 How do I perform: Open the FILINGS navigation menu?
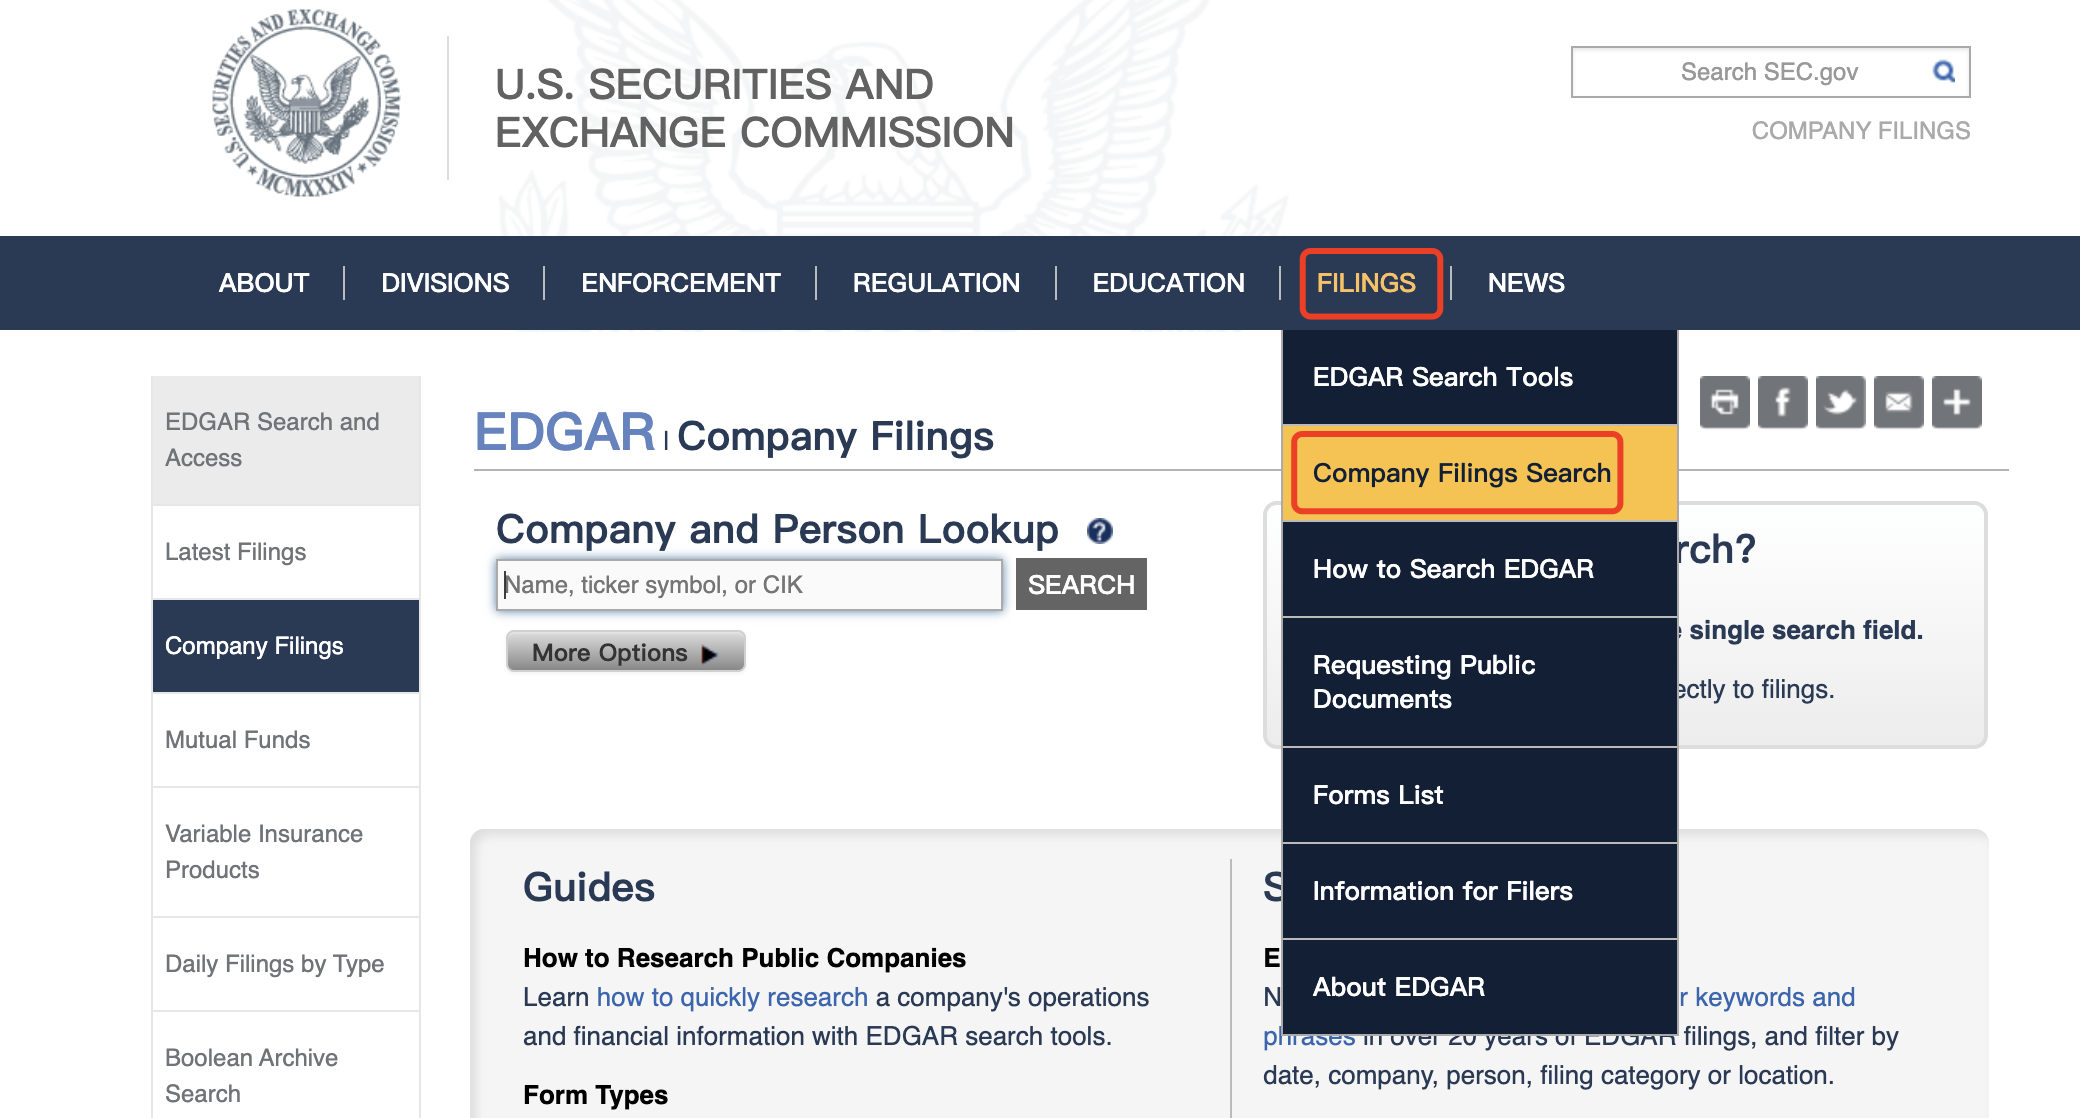[x=1366, y=283]
